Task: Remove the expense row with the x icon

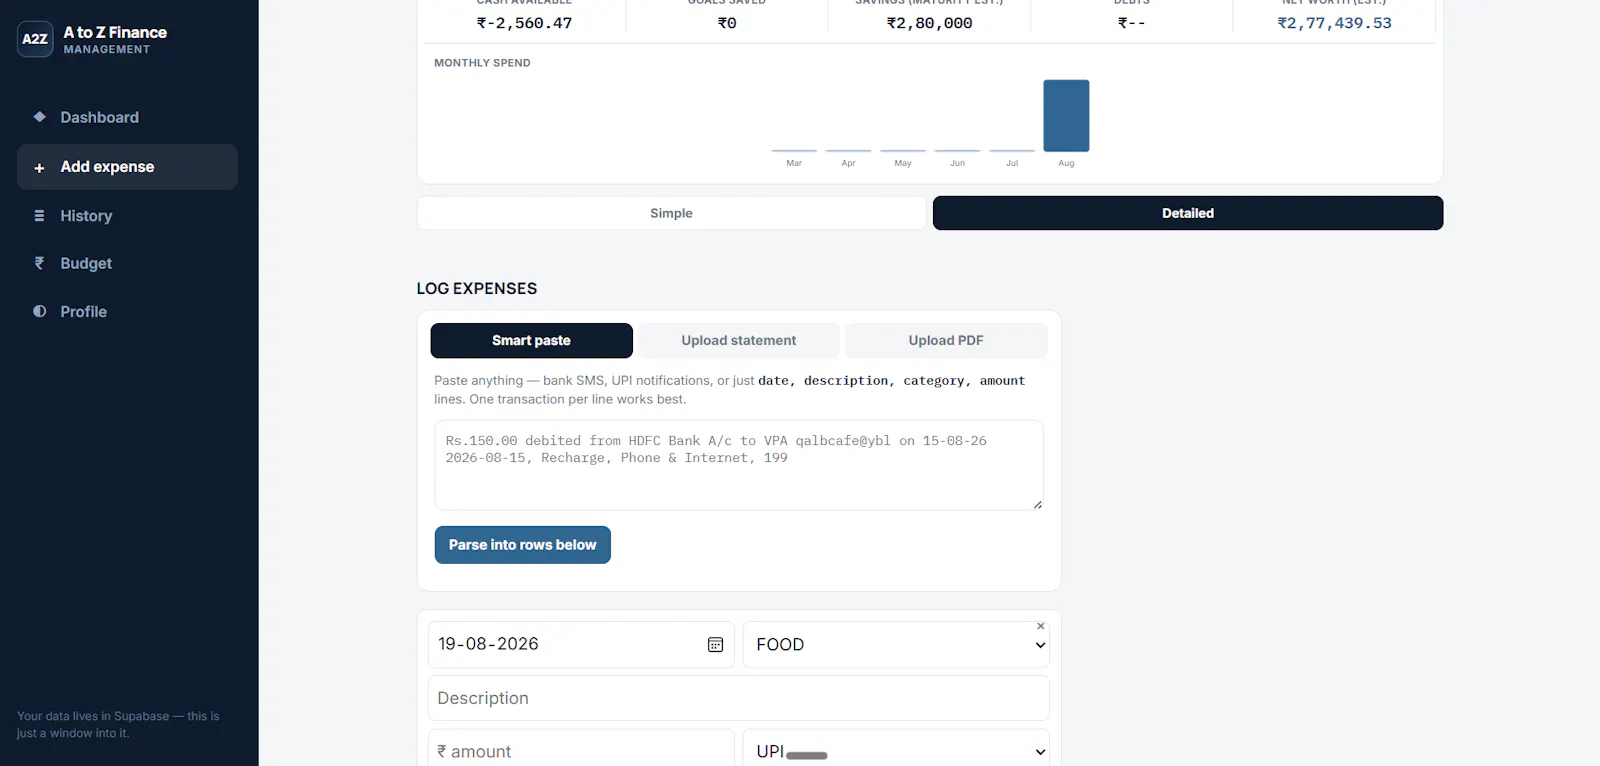Action: 1040,626
